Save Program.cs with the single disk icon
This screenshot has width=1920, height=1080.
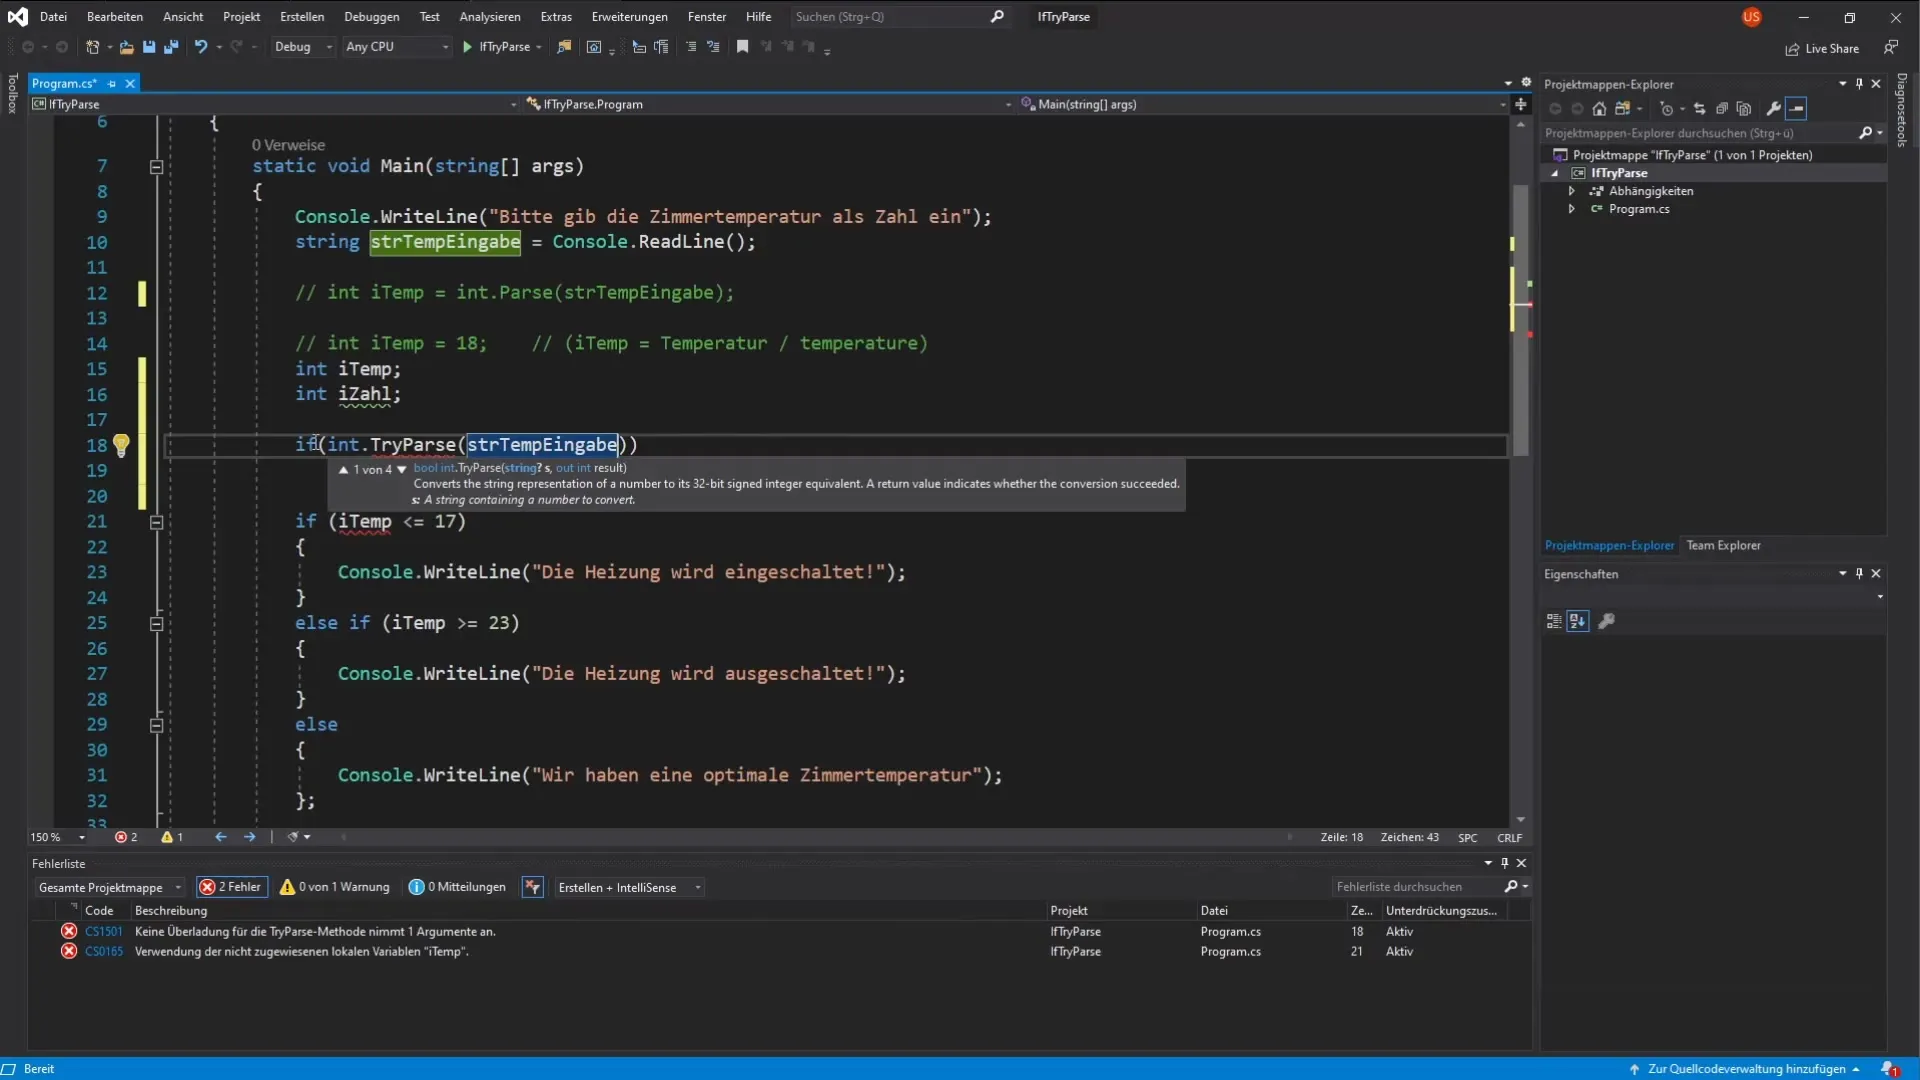(x=149, y=47)
